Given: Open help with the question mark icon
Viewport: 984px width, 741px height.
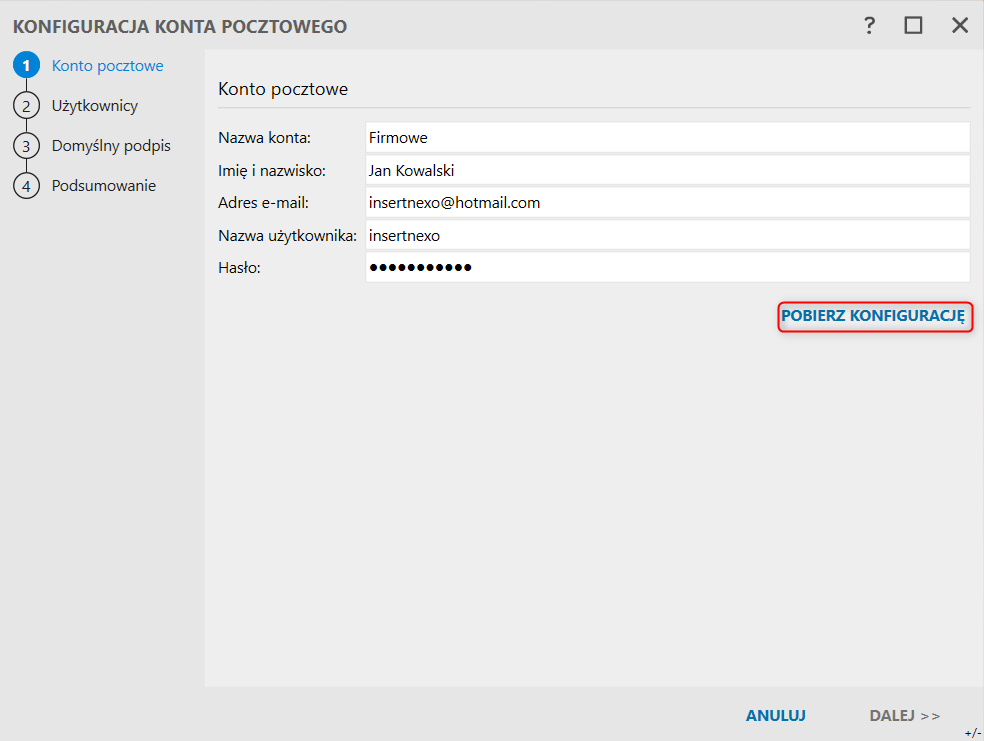Looking at the screenshot, I should coord(870,26).
